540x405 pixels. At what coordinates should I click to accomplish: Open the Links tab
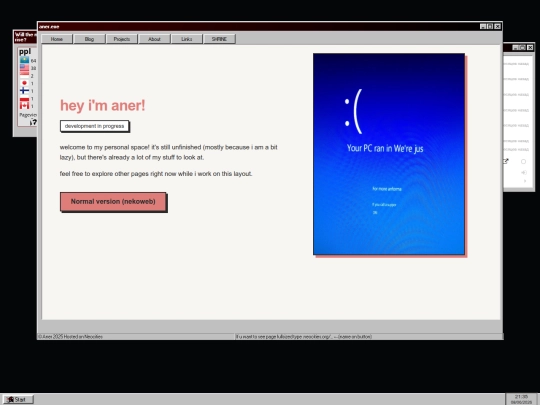(x=186, y=39)
